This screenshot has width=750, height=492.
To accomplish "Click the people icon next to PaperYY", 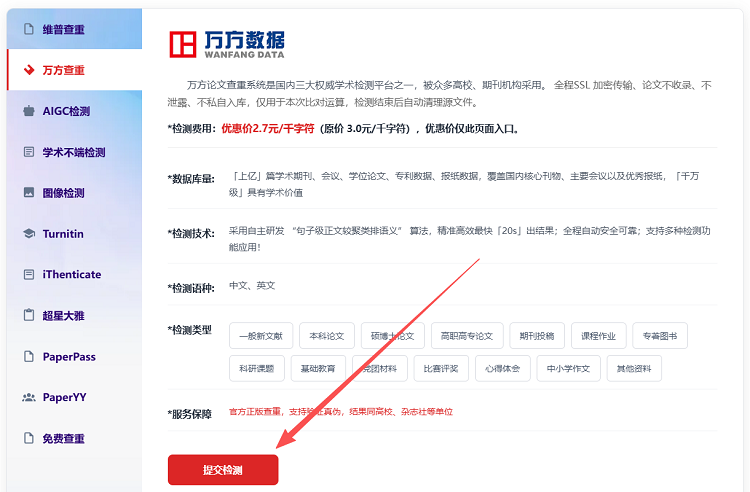I will [x=29, y=397].
